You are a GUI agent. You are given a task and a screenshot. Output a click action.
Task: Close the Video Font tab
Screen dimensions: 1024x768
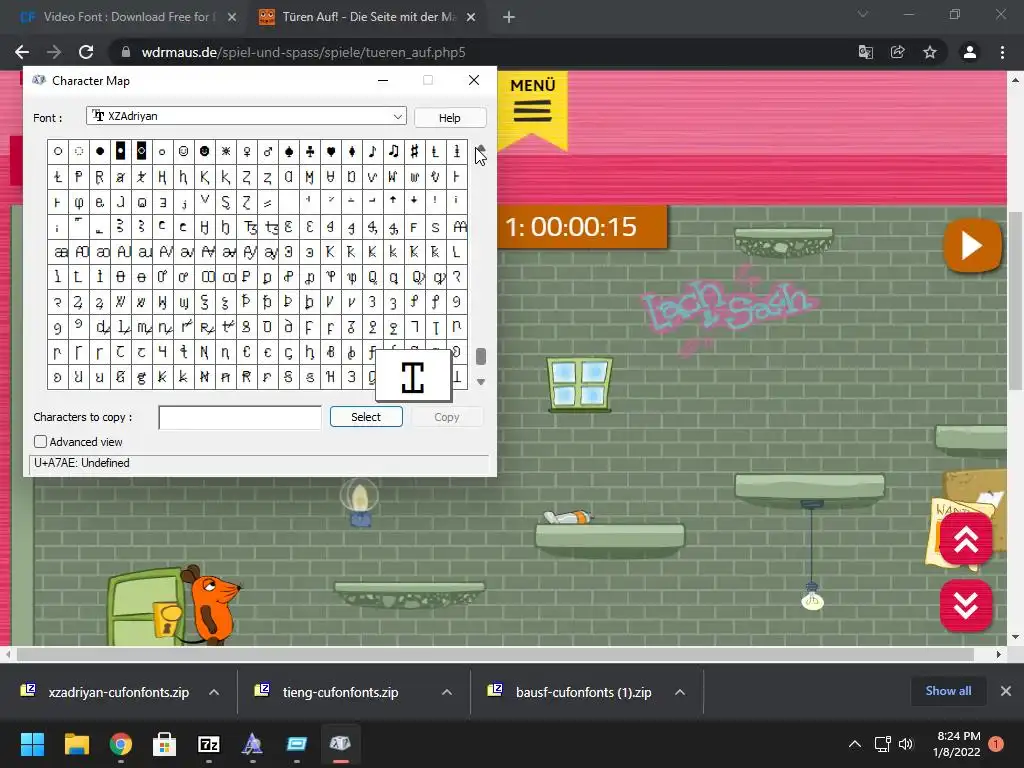click(x=232, y=18)
